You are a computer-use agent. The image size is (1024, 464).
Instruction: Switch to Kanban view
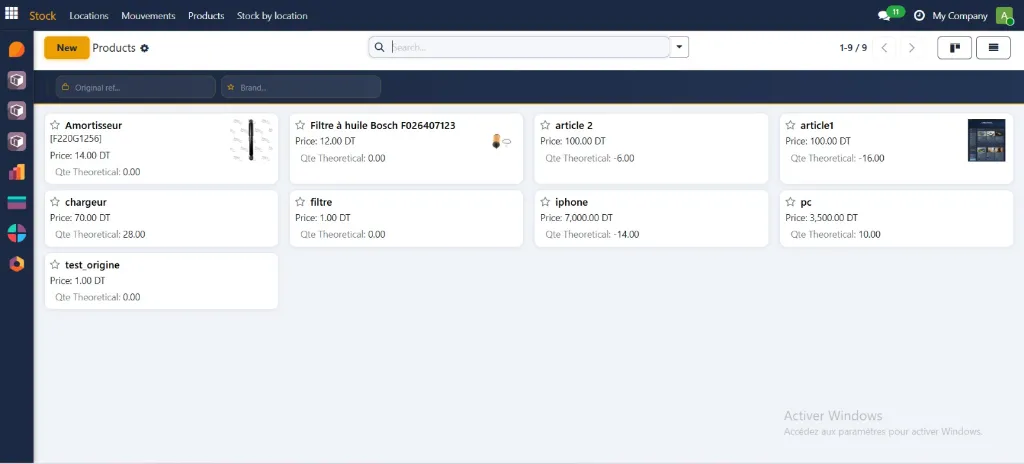point(955,47)
